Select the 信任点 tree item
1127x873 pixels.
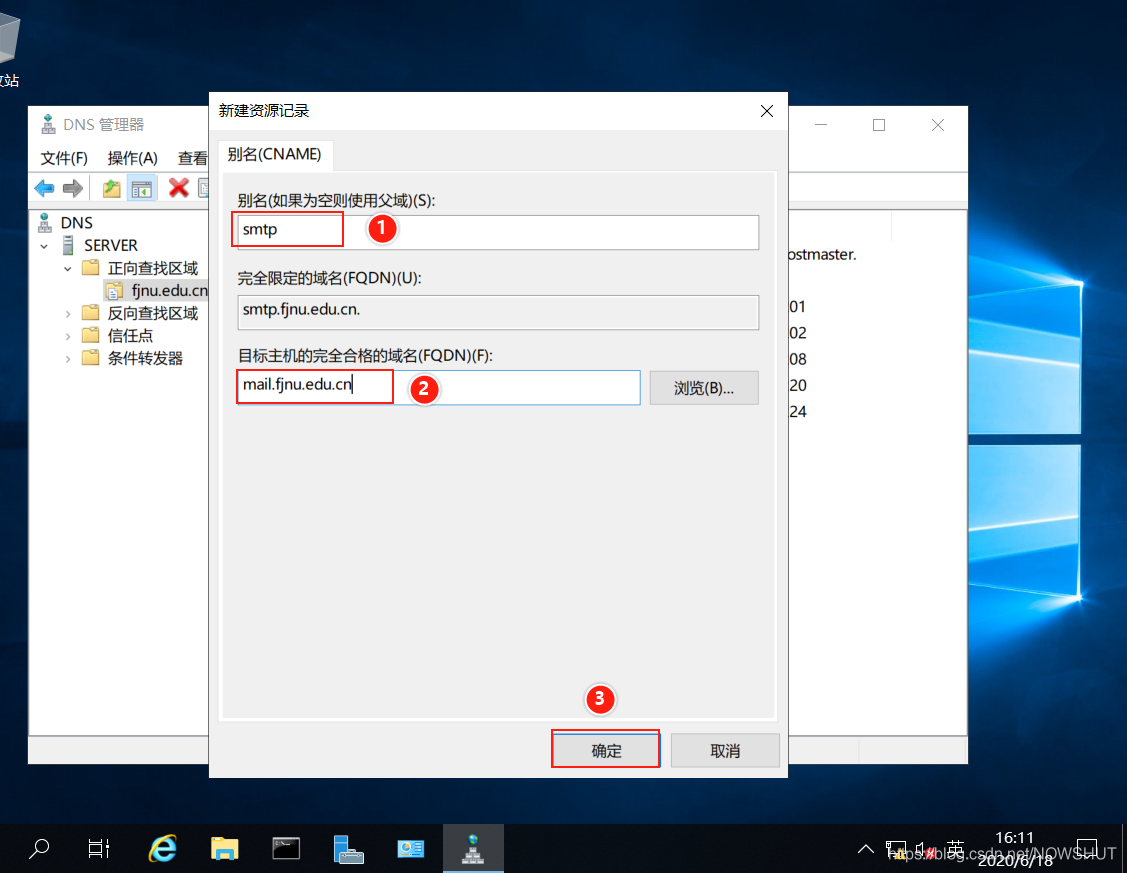130,336
